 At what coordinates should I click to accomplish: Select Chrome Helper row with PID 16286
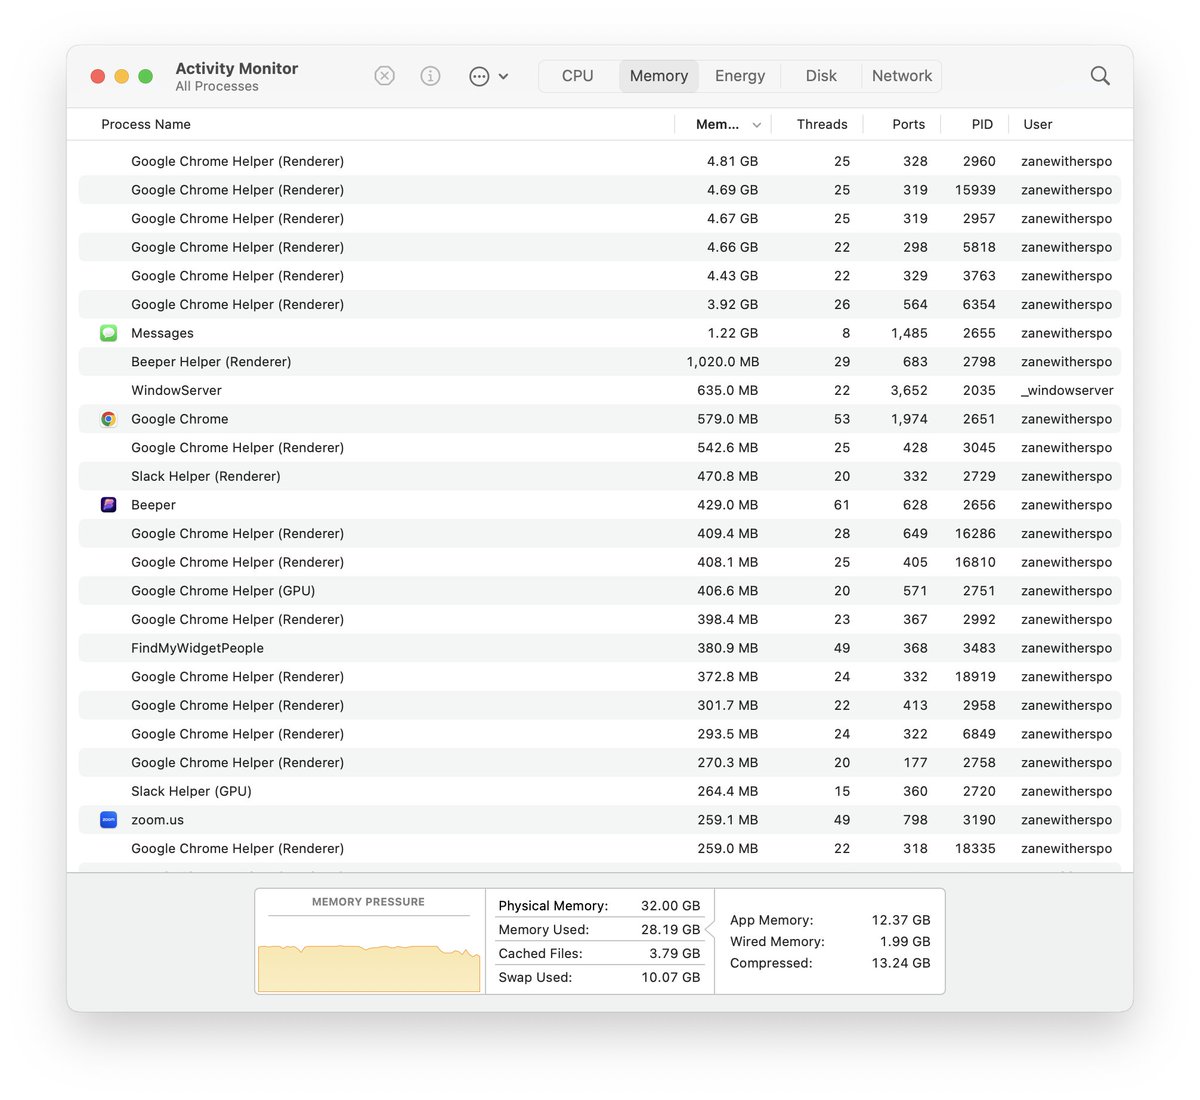(x=600, y=534)
